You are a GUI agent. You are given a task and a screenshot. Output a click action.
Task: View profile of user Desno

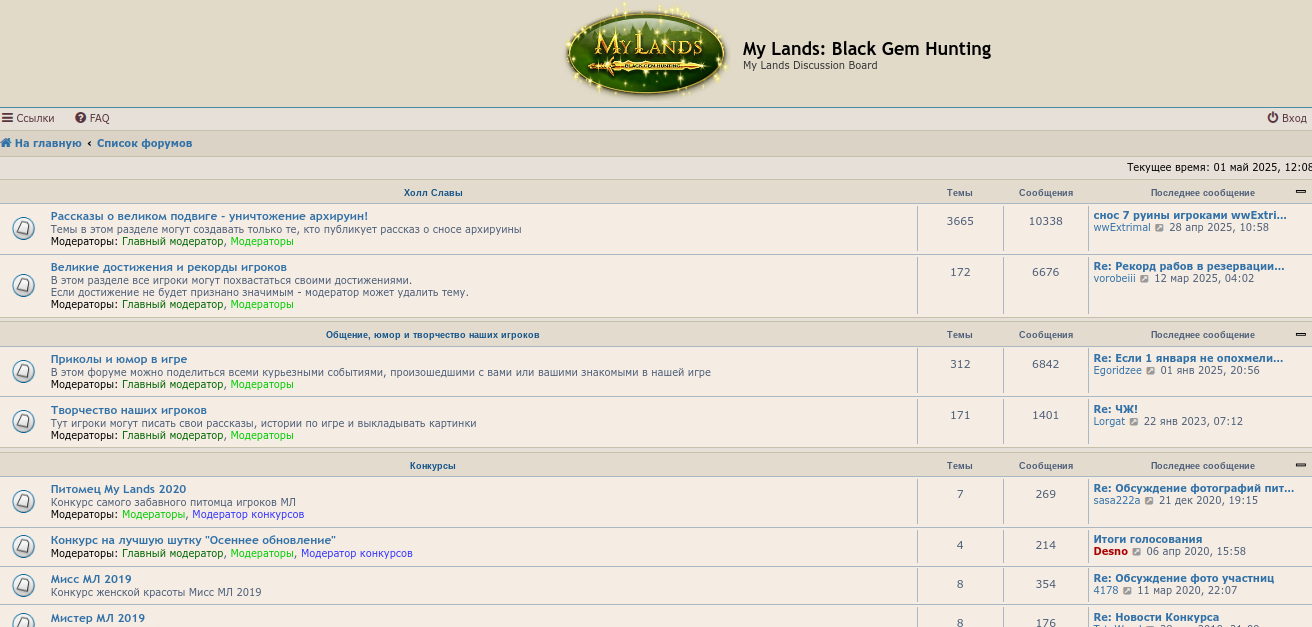pos(1111,552)
